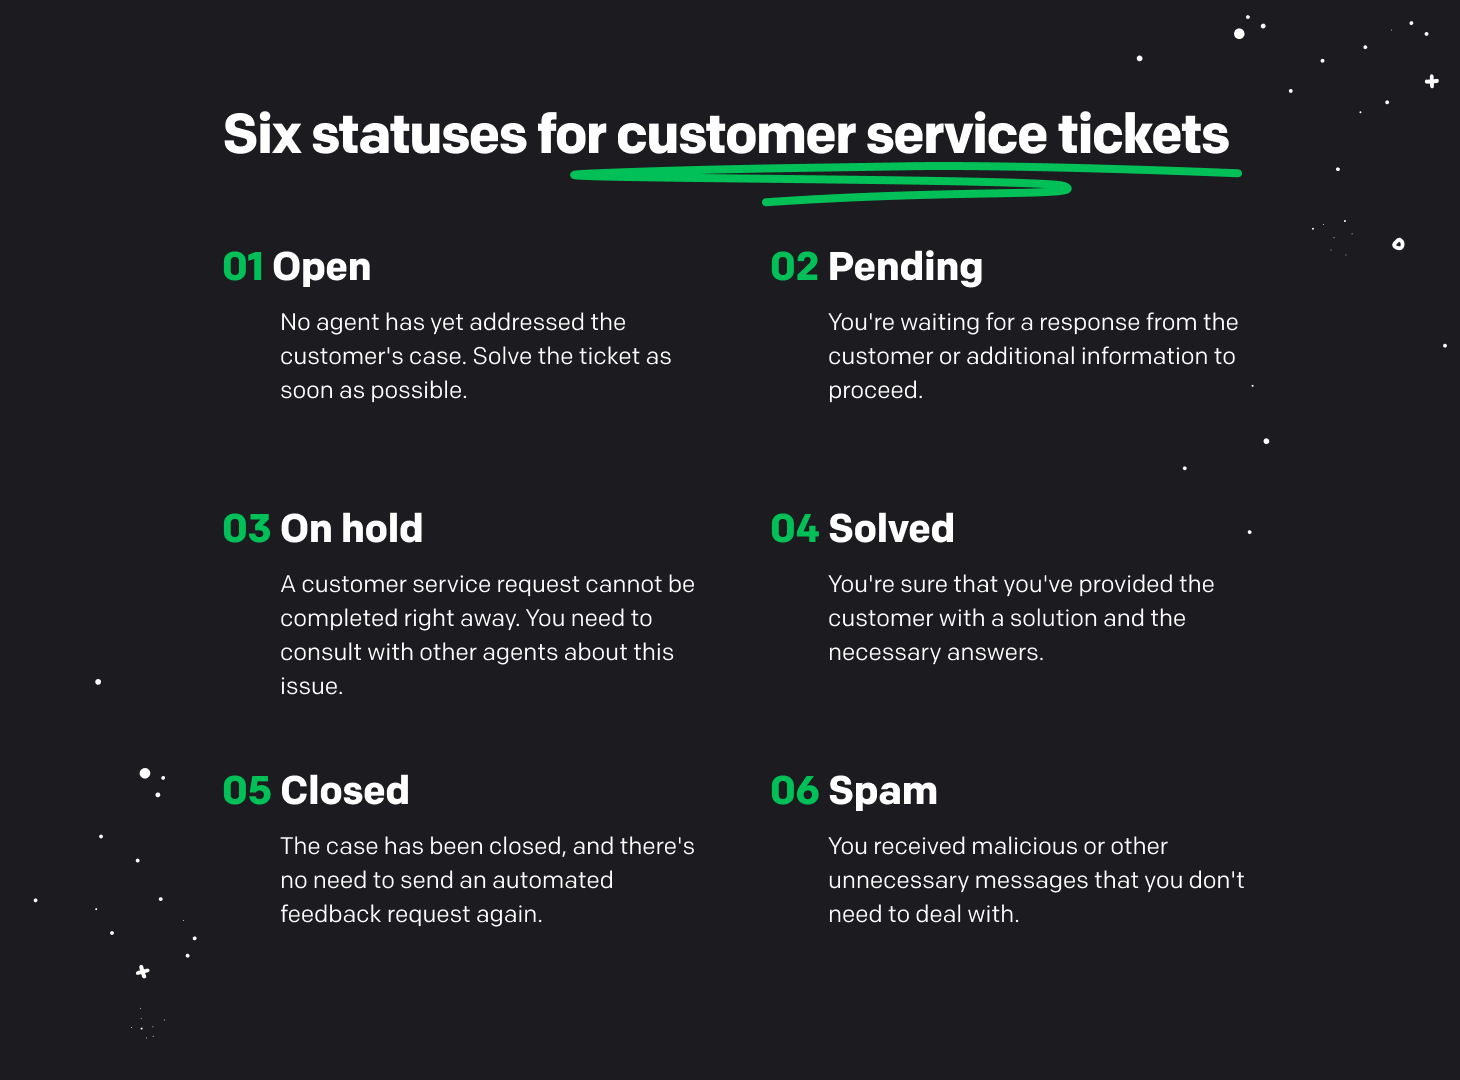Click the green "05" number
1460x1080 pixels.
click(x=246, y=791)
